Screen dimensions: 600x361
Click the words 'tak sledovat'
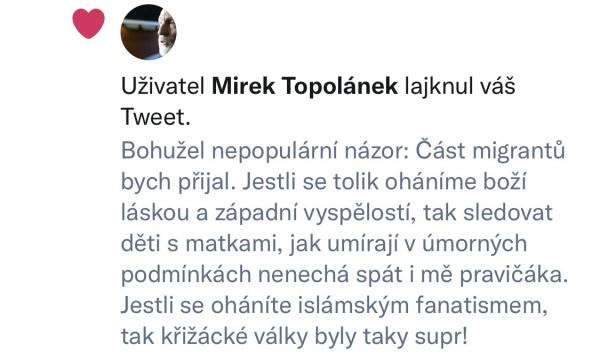pyautogui.click(x=488, y=212)
